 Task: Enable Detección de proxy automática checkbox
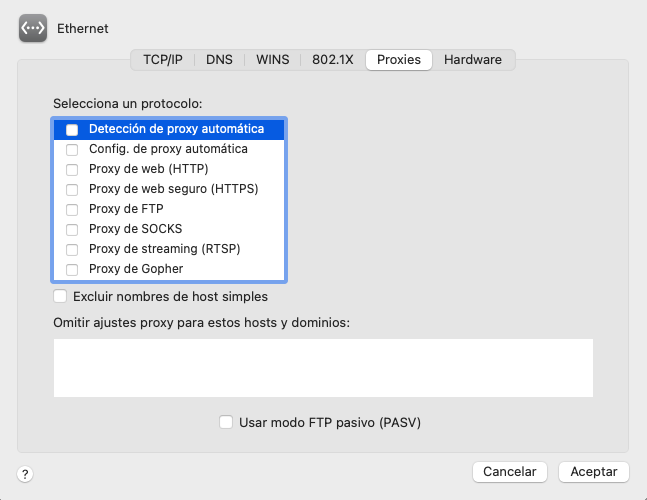click(x=72, y=129)
